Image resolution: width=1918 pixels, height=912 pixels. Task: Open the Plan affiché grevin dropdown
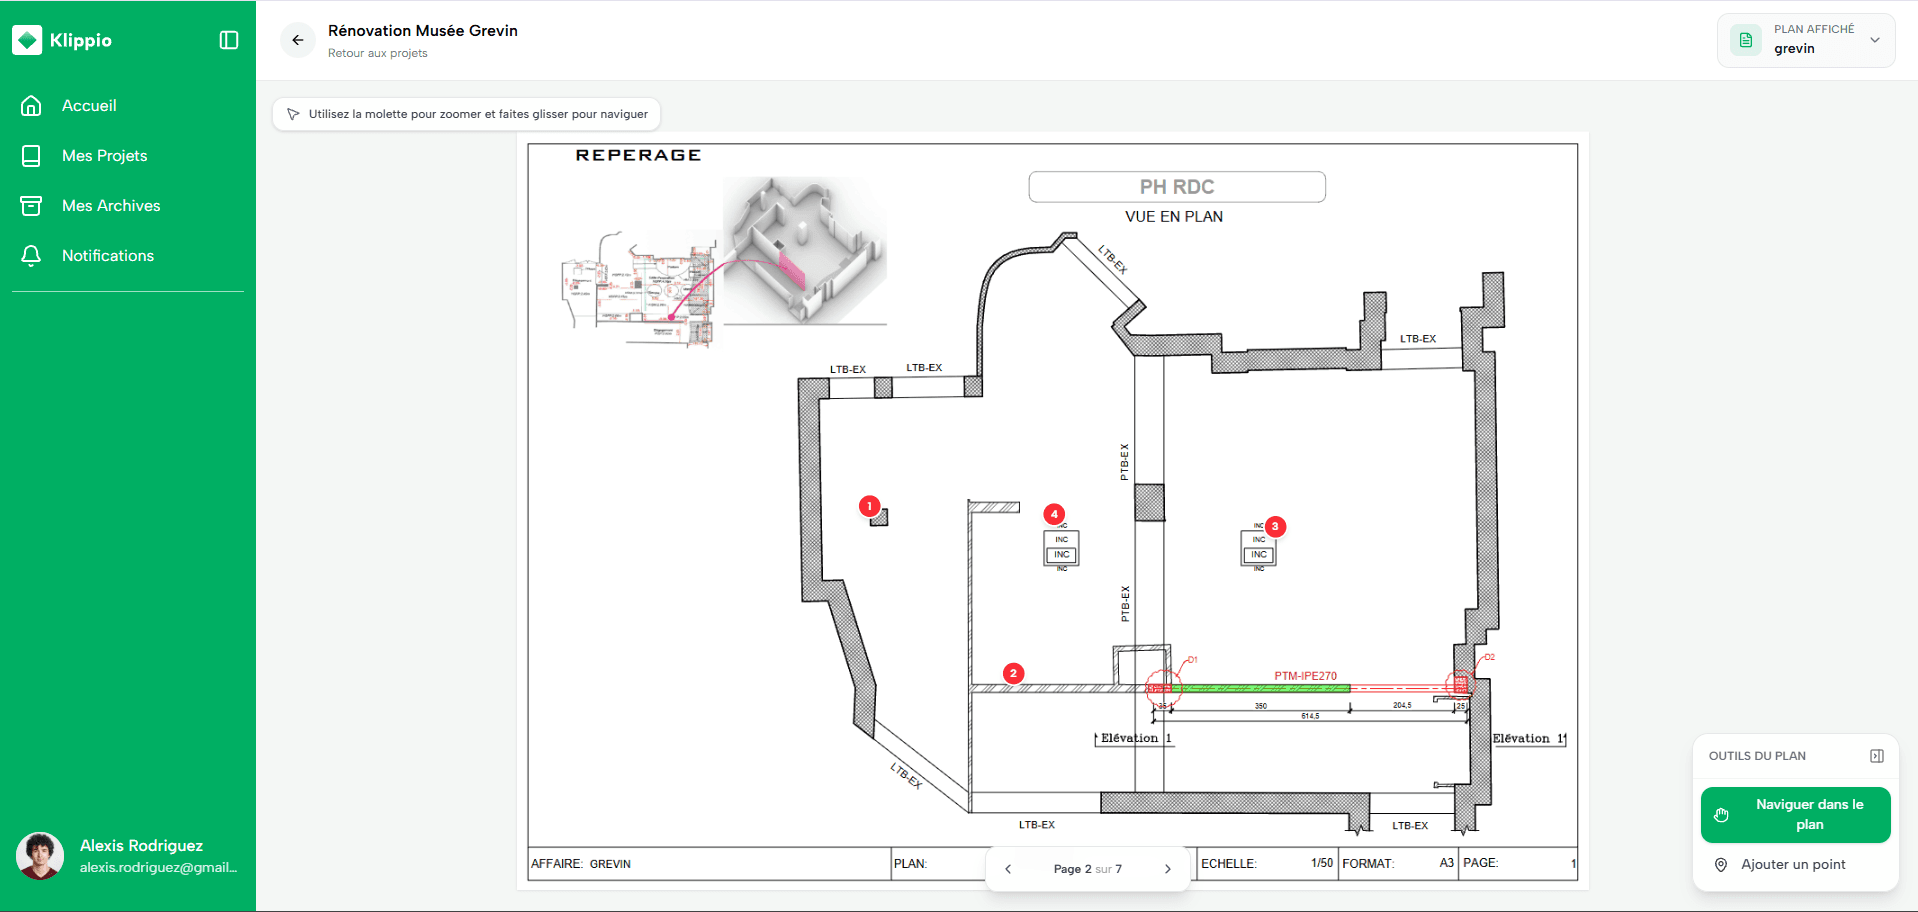1806,40
